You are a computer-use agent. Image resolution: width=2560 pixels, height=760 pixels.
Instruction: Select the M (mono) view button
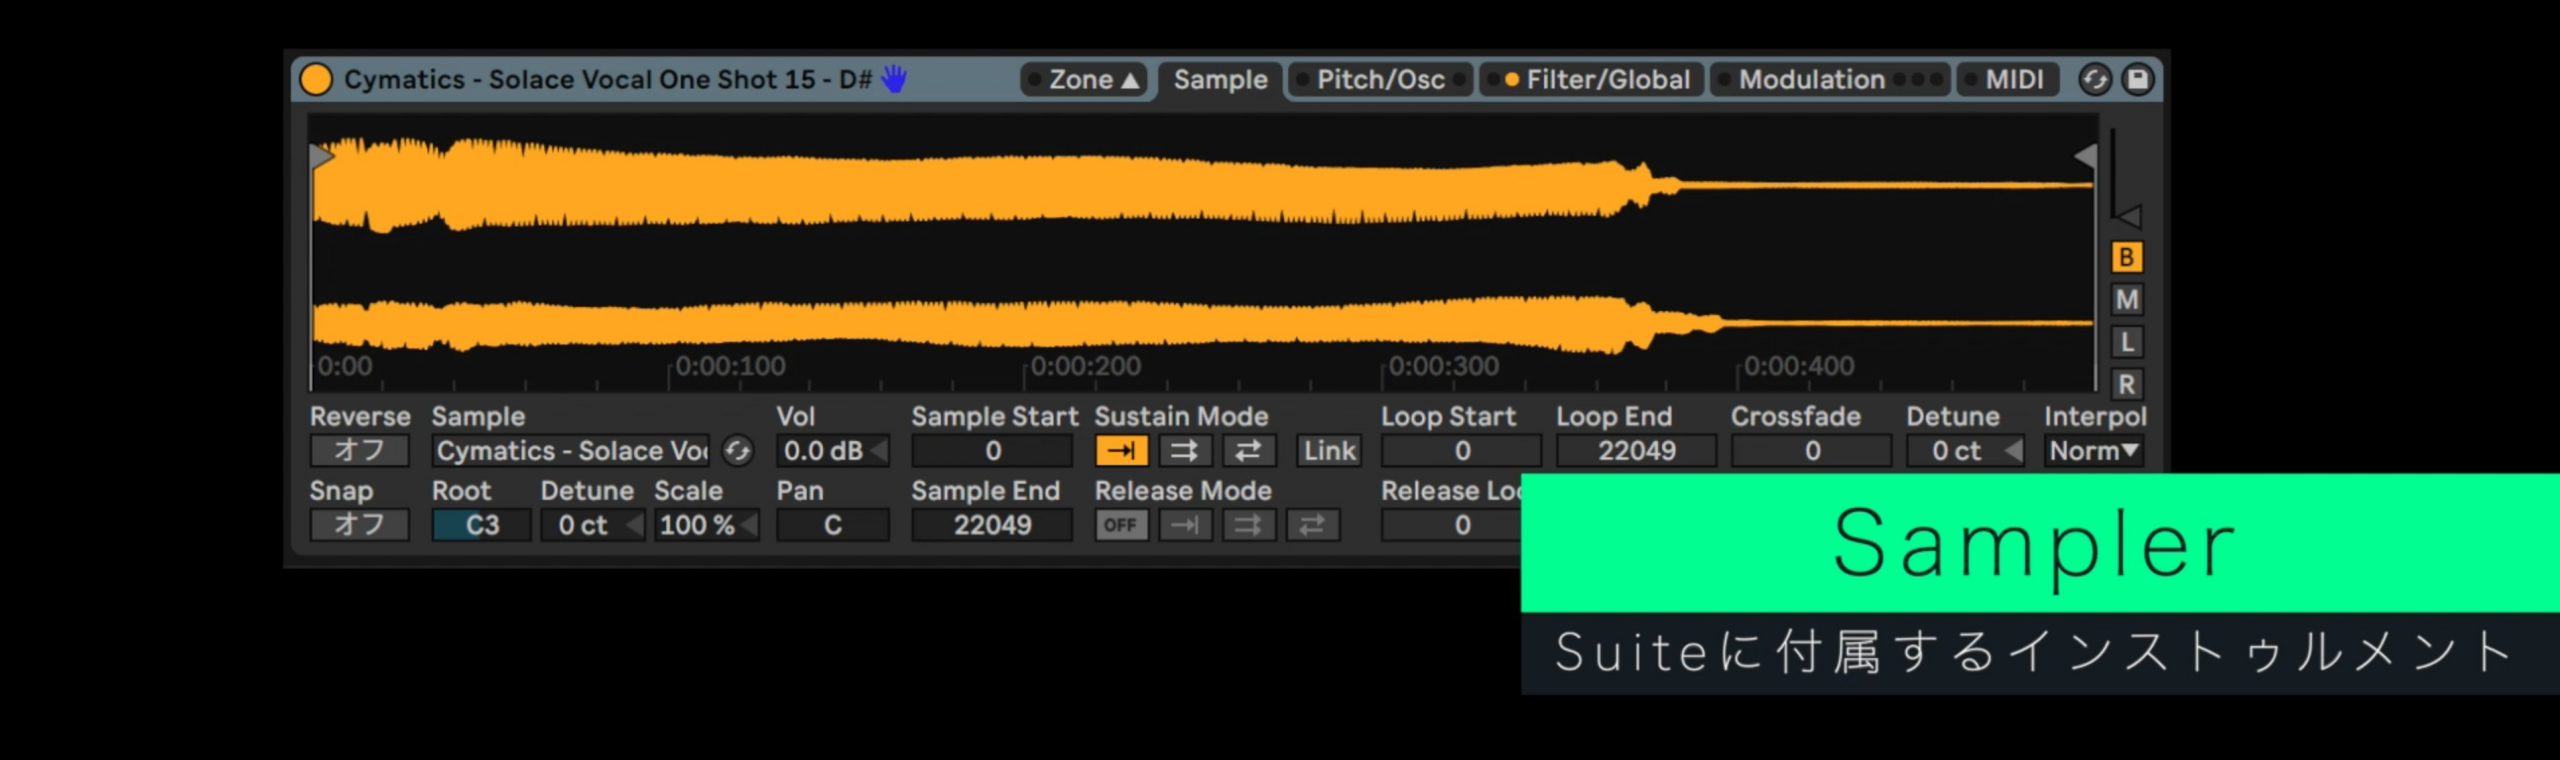[x=2126, y=299]
